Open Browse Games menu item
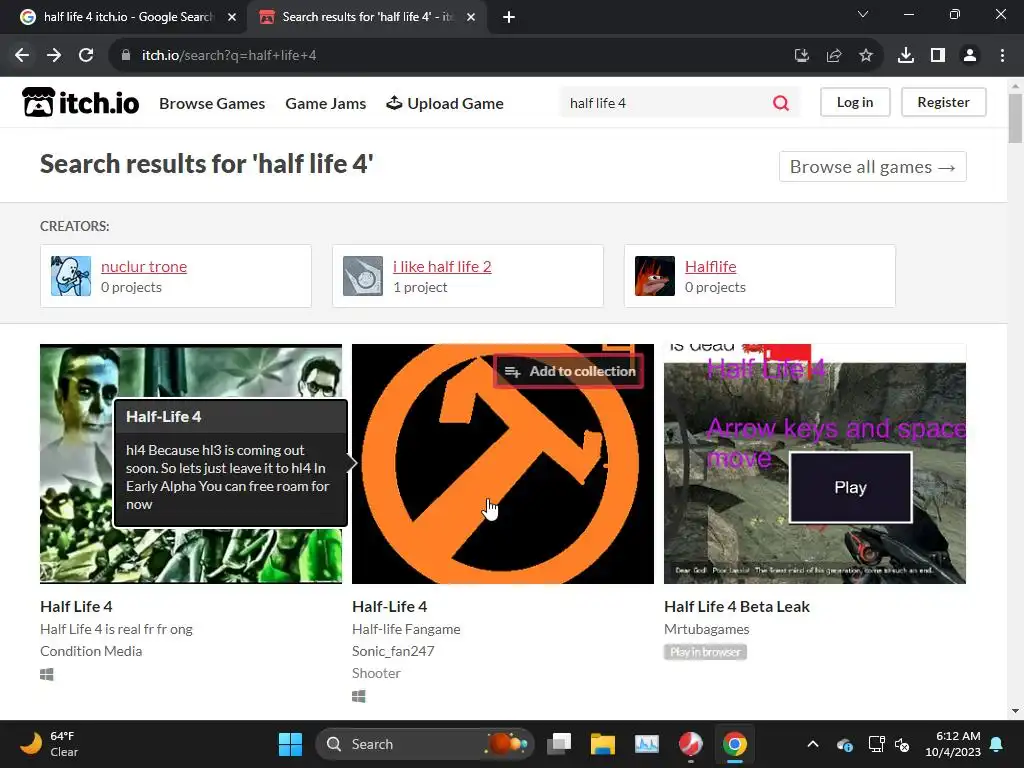 point(212,103)
